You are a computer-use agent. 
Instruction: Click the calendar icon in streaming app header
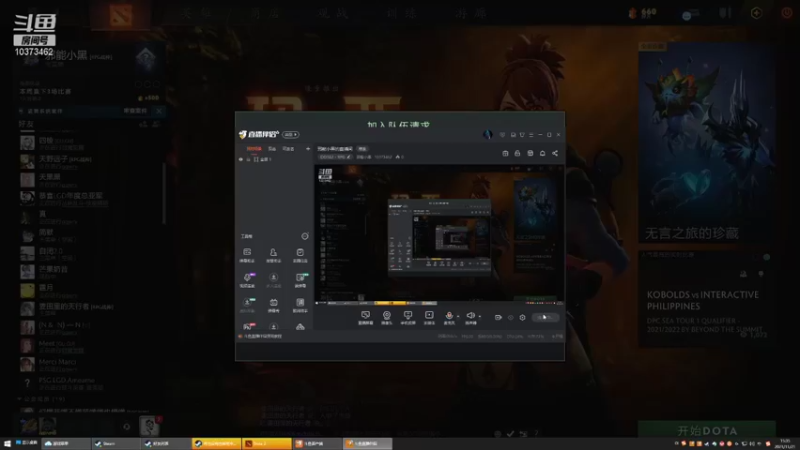click(x=505, y=153)
